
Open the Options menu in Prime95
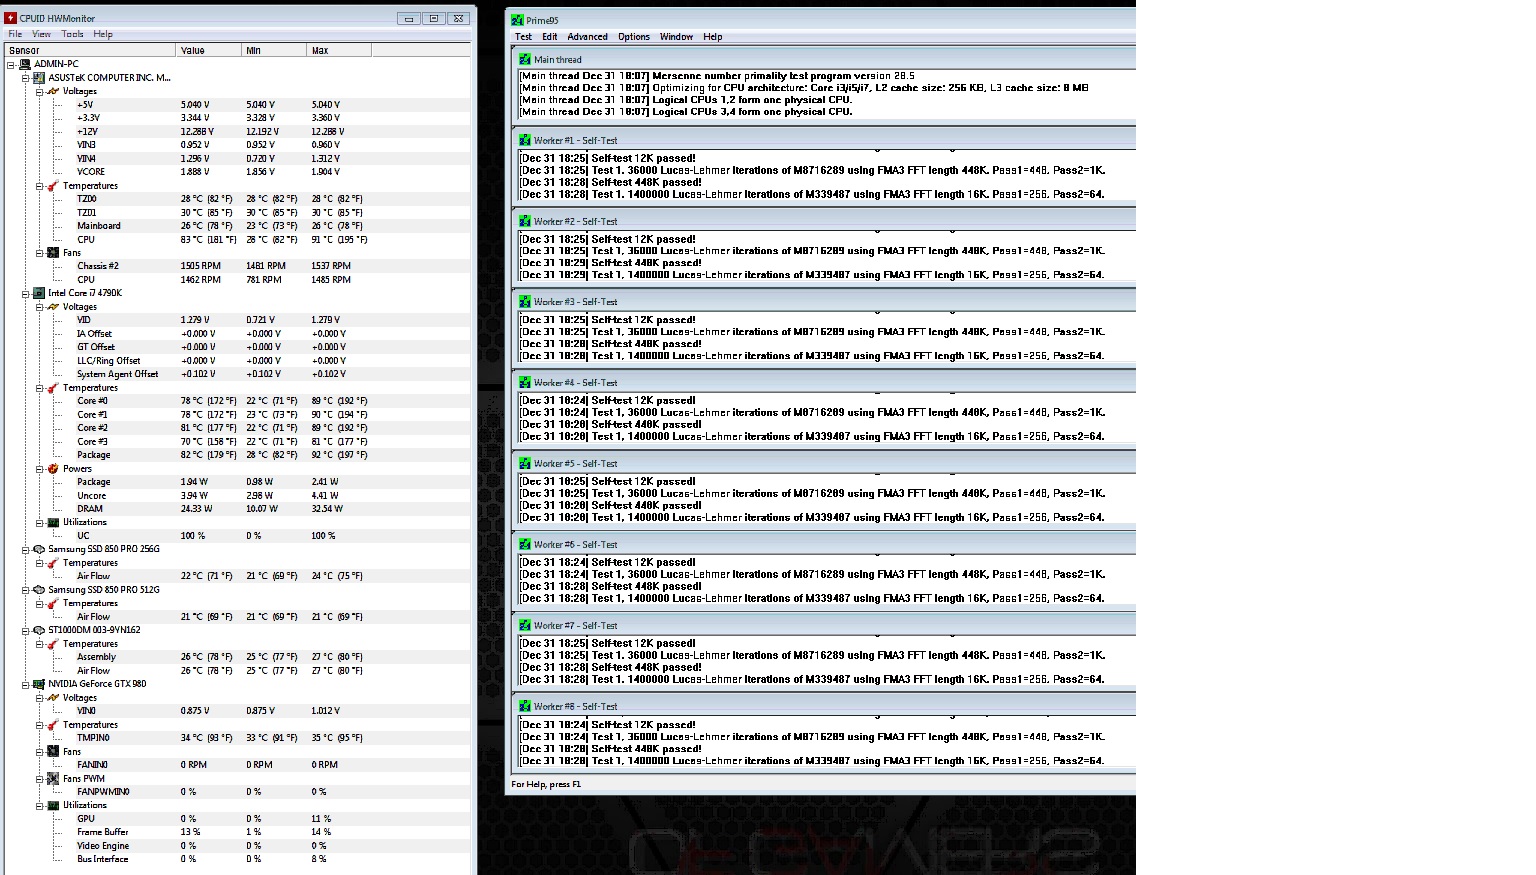pyautogui.click(x=633, y=37)
